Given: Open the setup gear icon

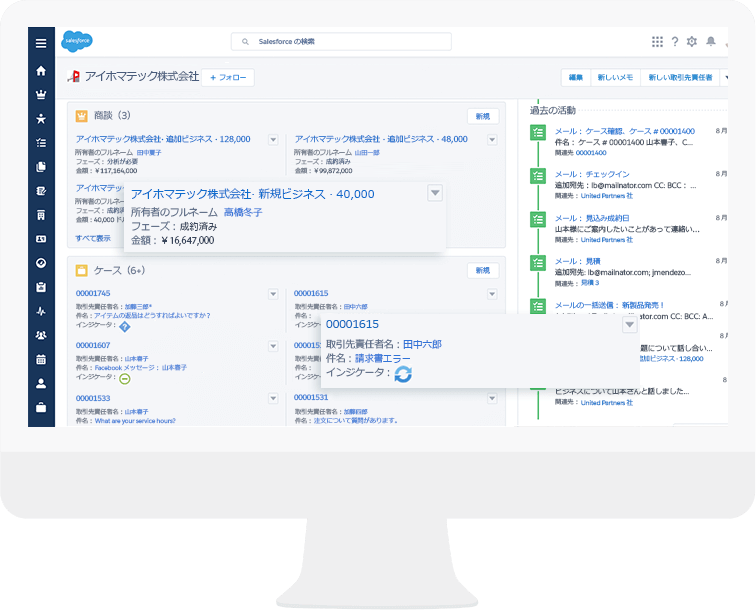Looking at the screenshot, I should (692, 42).
